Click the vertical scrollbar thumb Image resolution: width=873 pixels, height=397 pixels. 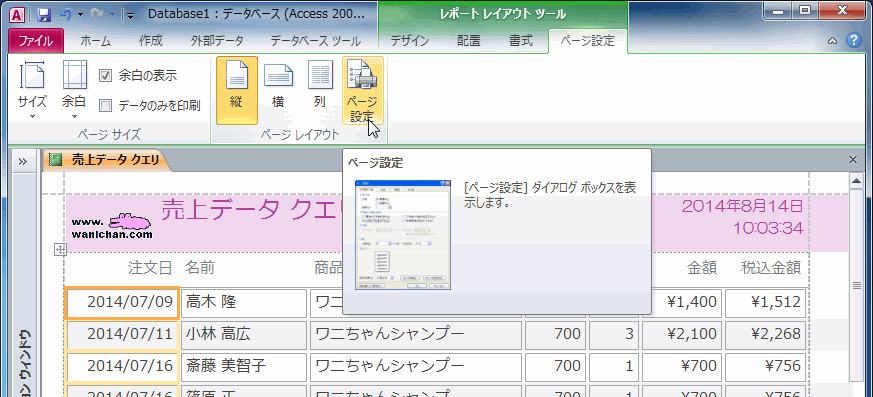coord(856,285)
